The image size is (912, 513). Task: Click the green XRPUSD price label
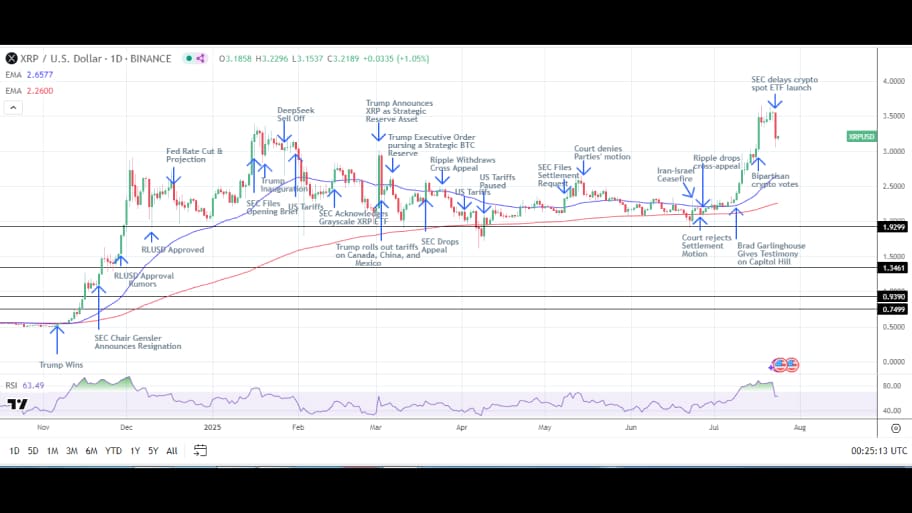861,137
